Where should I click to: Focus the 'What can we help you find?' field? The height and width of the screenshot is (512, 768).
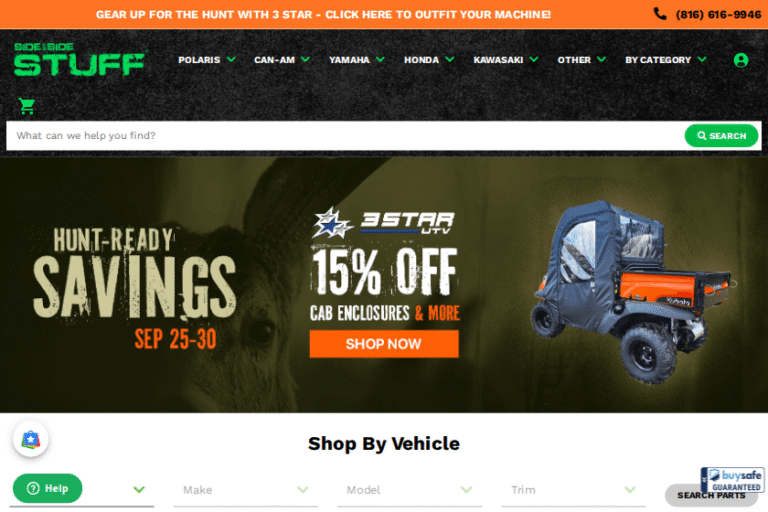[345, 136]
